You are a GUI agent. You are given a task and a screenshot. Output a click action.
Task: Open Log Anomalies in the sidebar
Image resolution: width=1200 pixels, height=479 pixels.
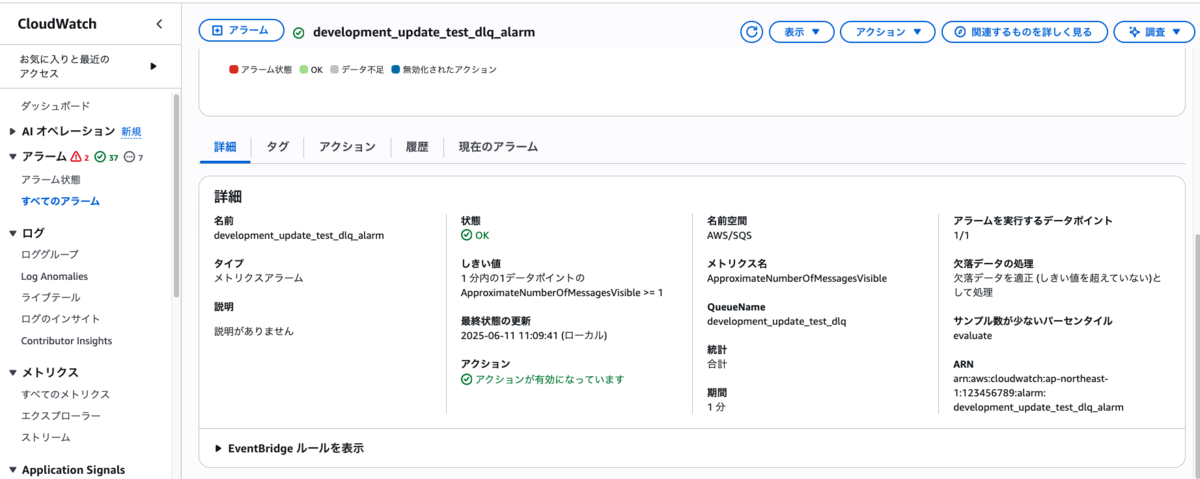click(54, 276)
